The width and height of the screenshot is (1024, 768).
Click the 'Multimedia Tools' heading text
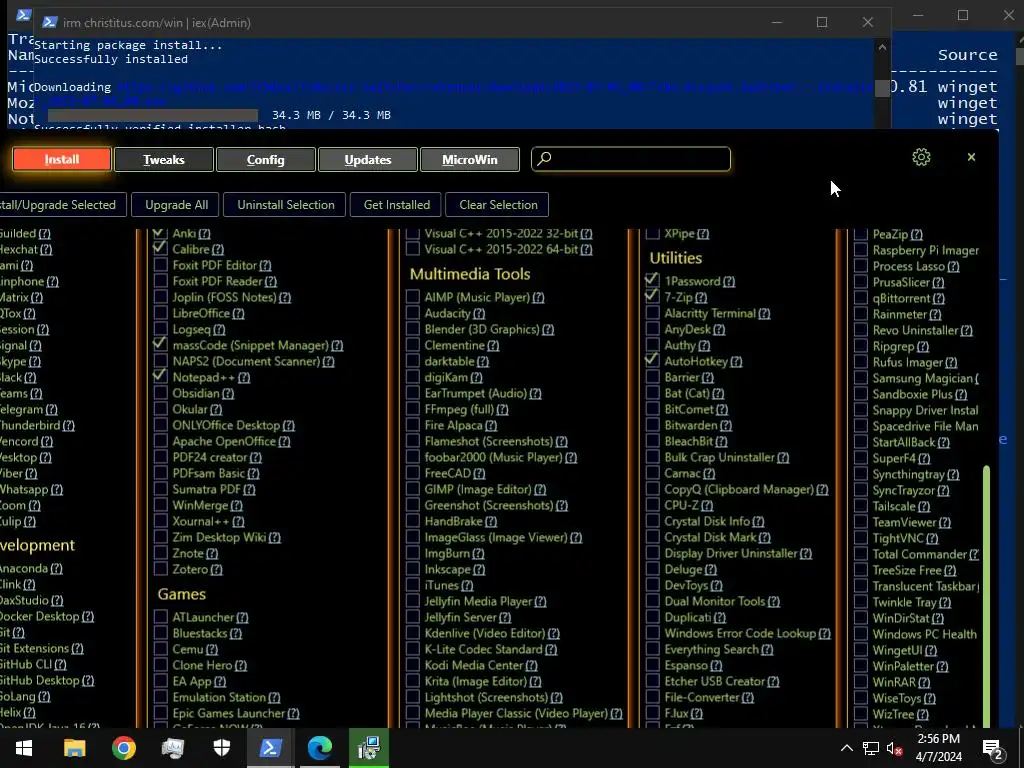click(470, 274)
